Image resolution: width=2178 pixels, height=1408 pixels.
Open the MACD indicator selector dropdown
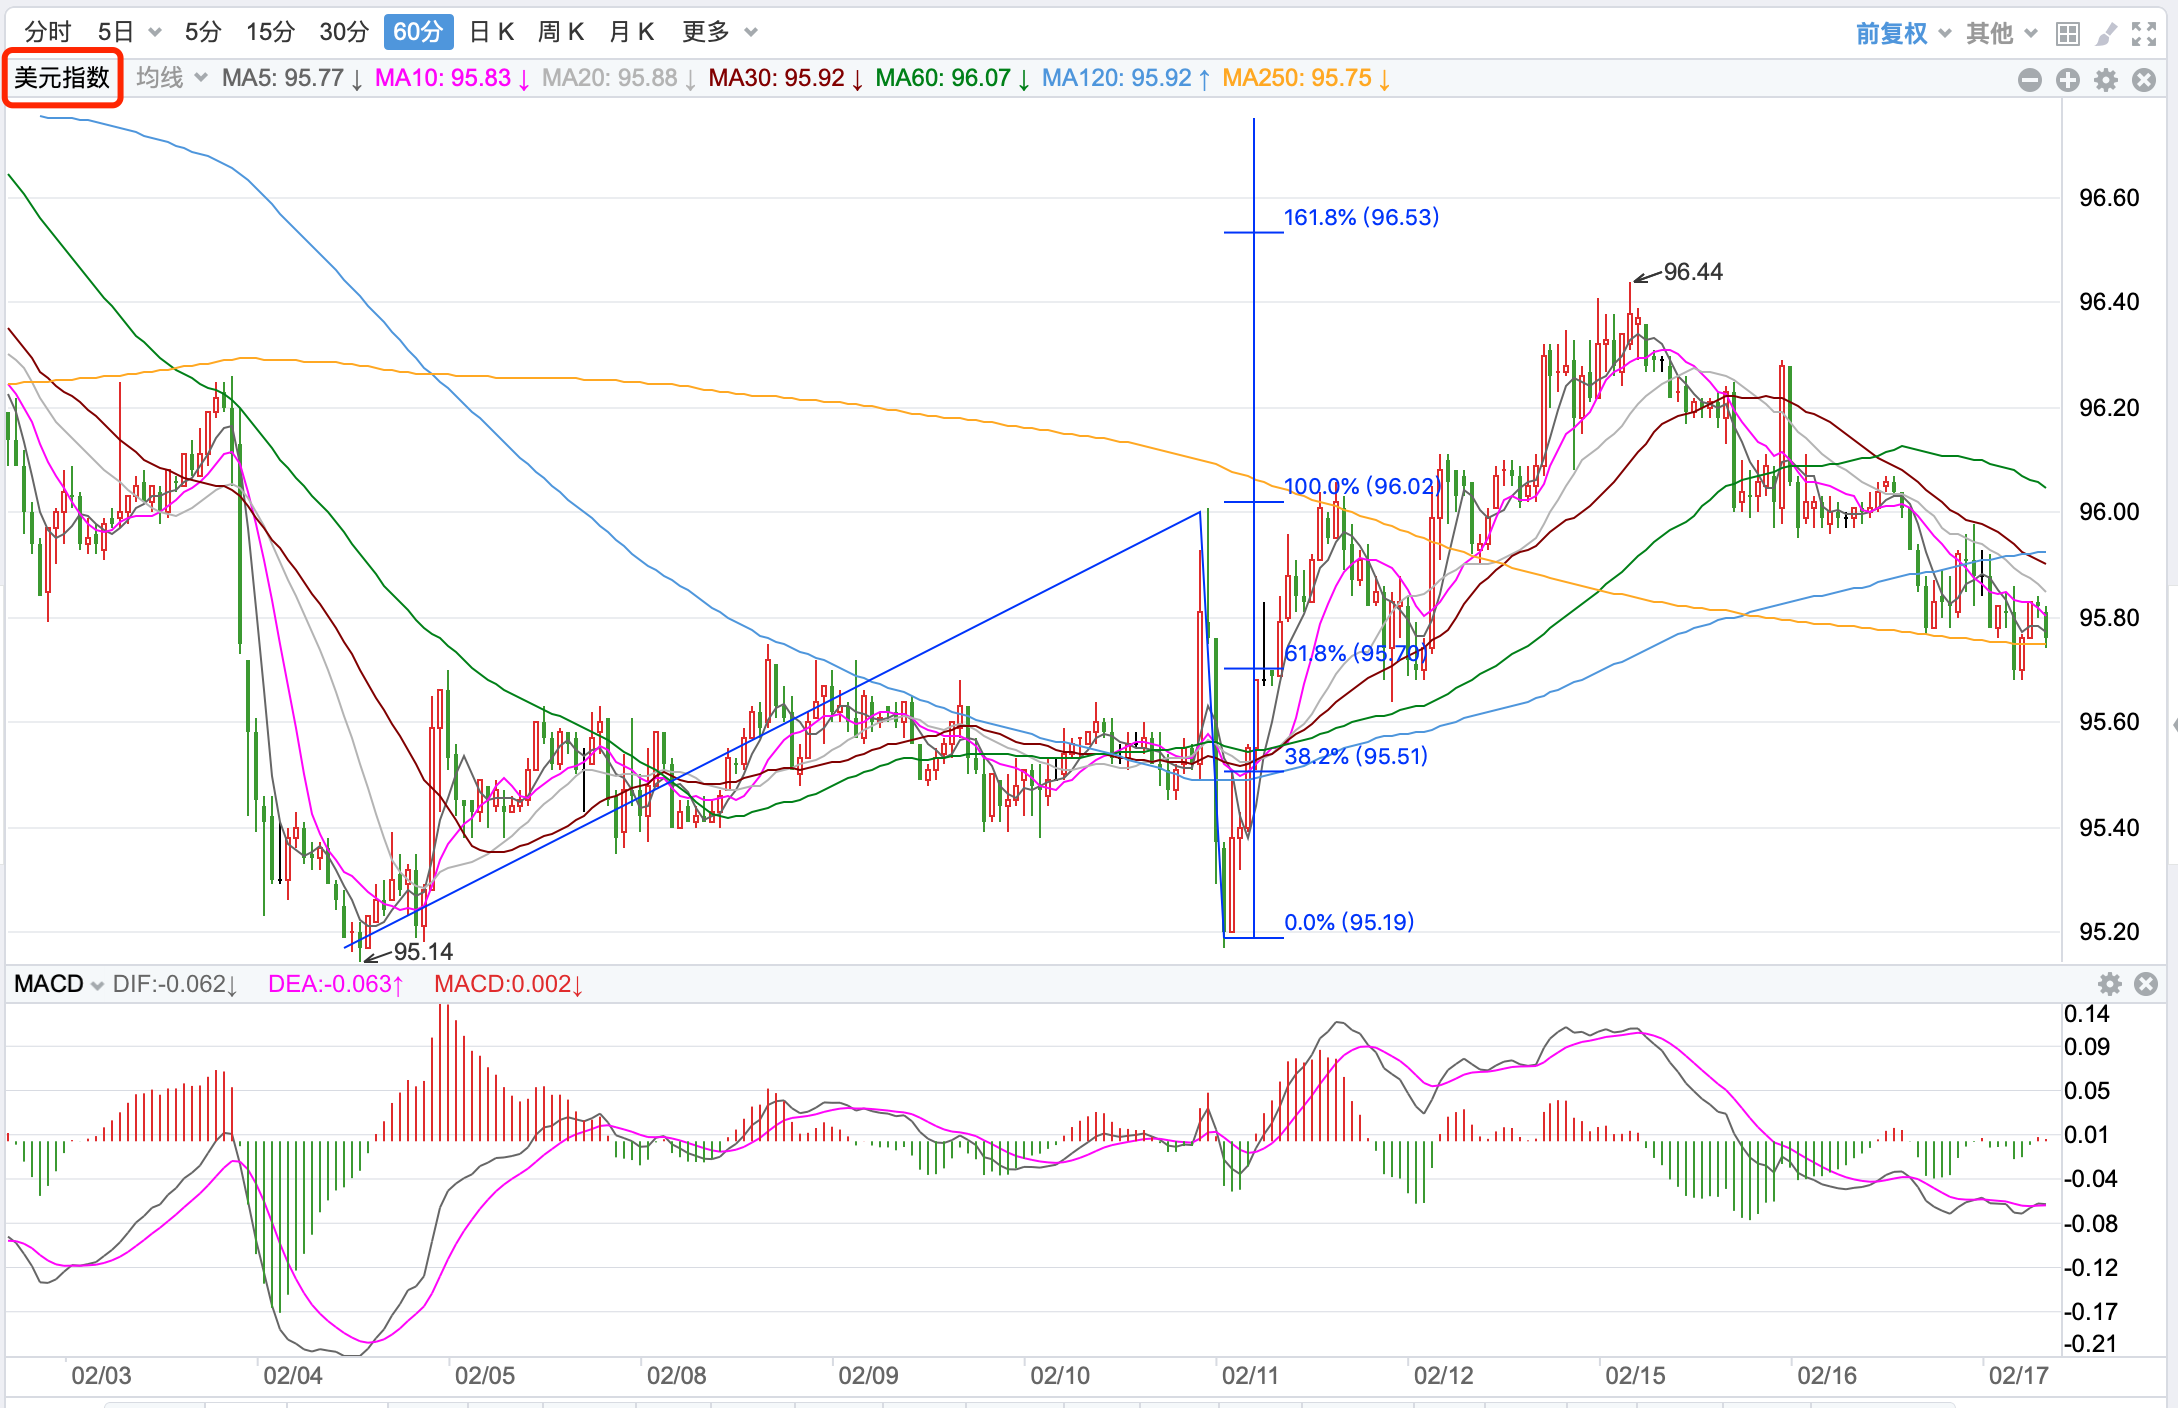[58, 984]
